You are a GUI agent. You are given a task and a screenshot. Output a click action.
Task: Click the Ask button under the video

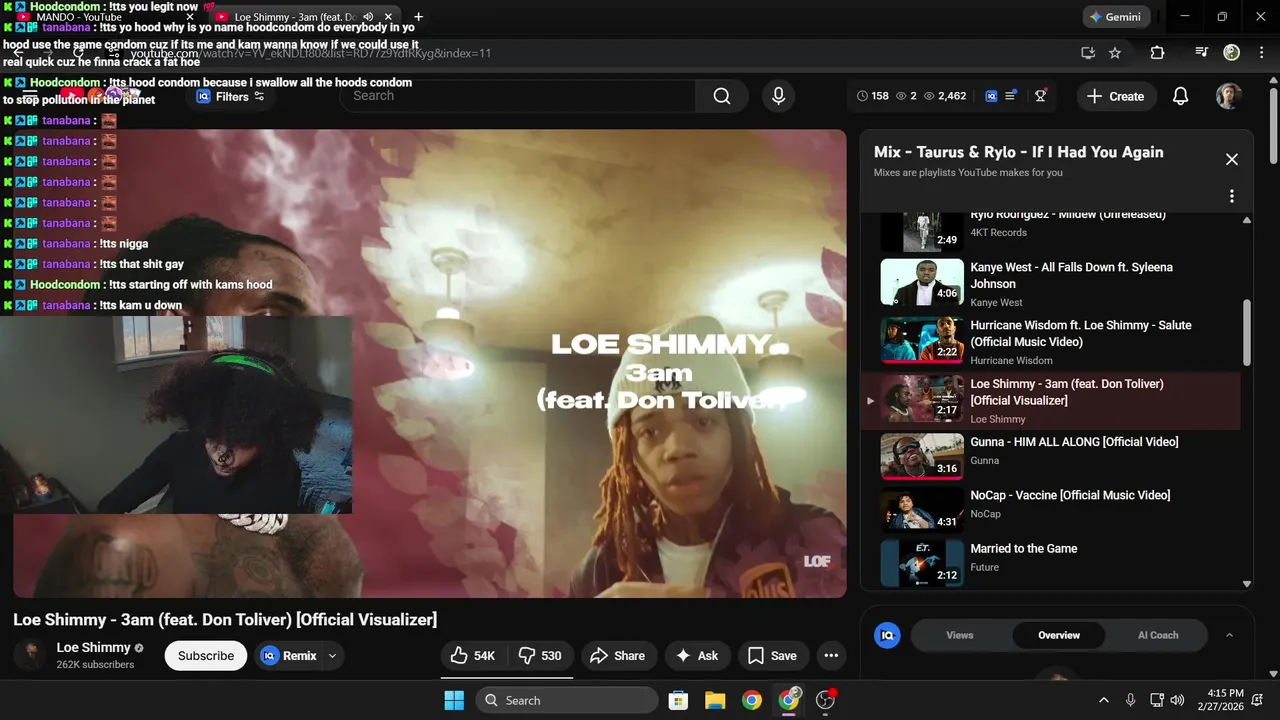pos(697,656)
